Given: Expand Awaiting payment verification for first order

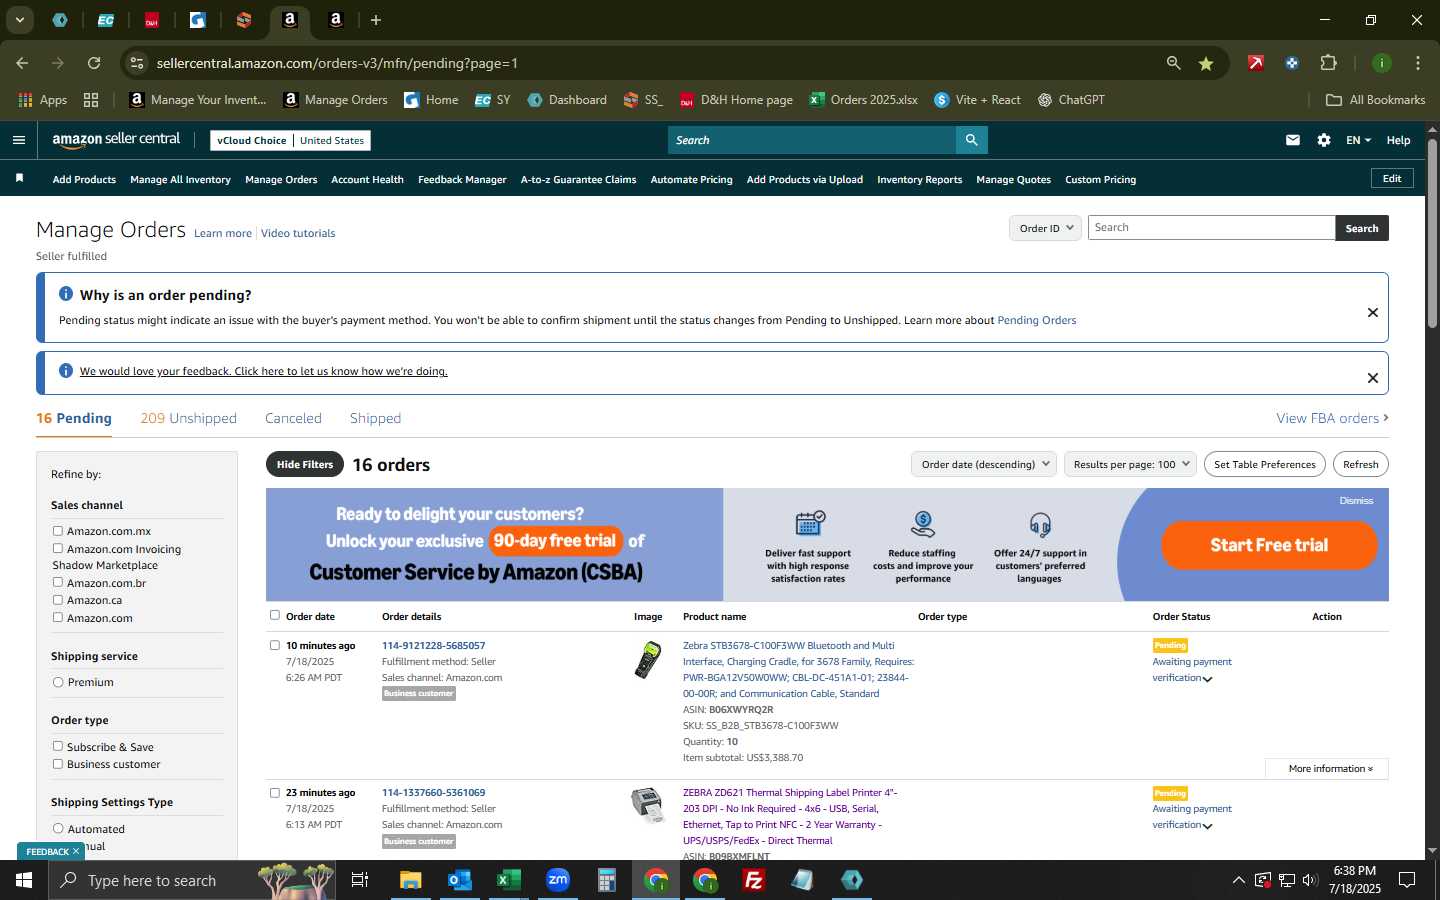Looking at the screenshot, I should 1208,679.
